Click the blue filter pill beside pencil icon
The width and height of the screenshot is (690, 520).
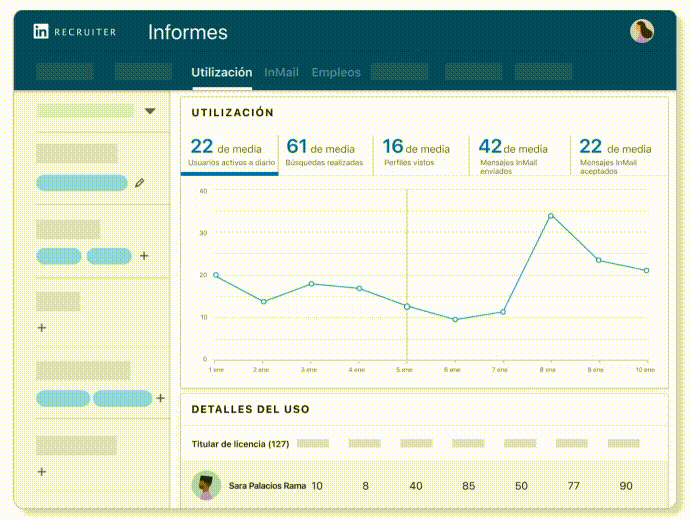[82, 183]
